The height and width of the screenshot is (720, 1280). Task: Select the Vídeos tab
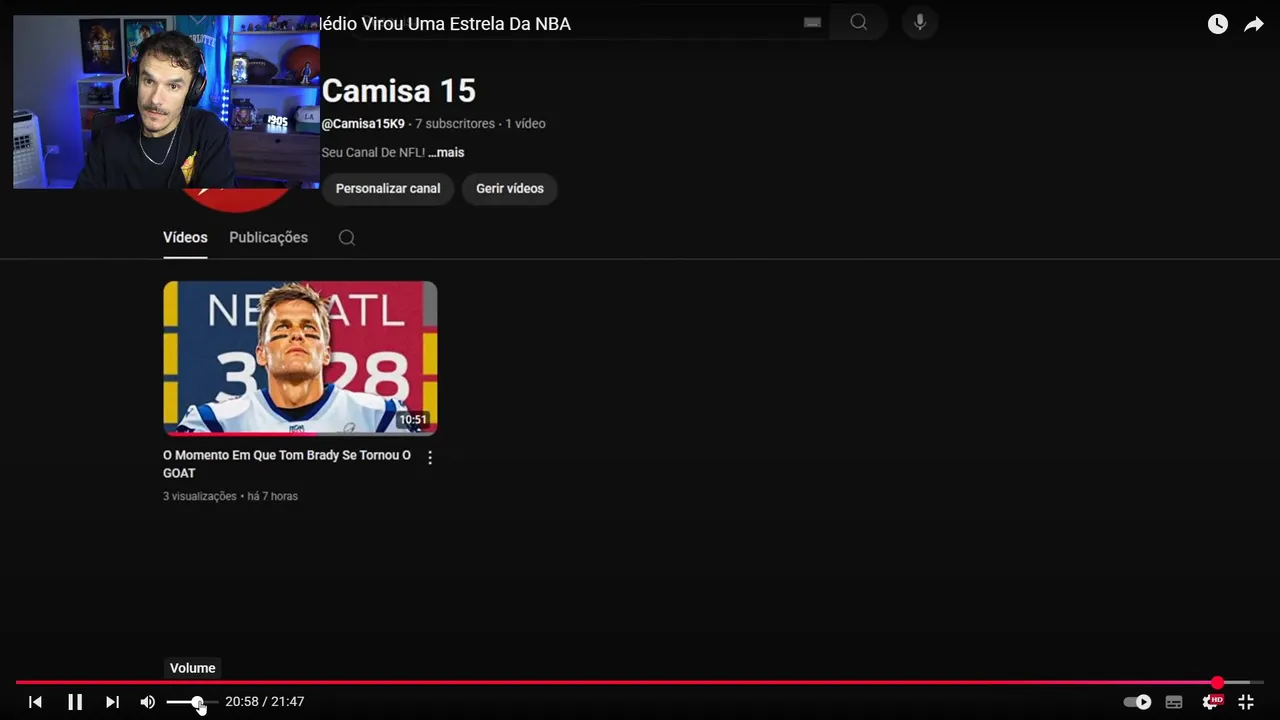[x=185, y=238]
